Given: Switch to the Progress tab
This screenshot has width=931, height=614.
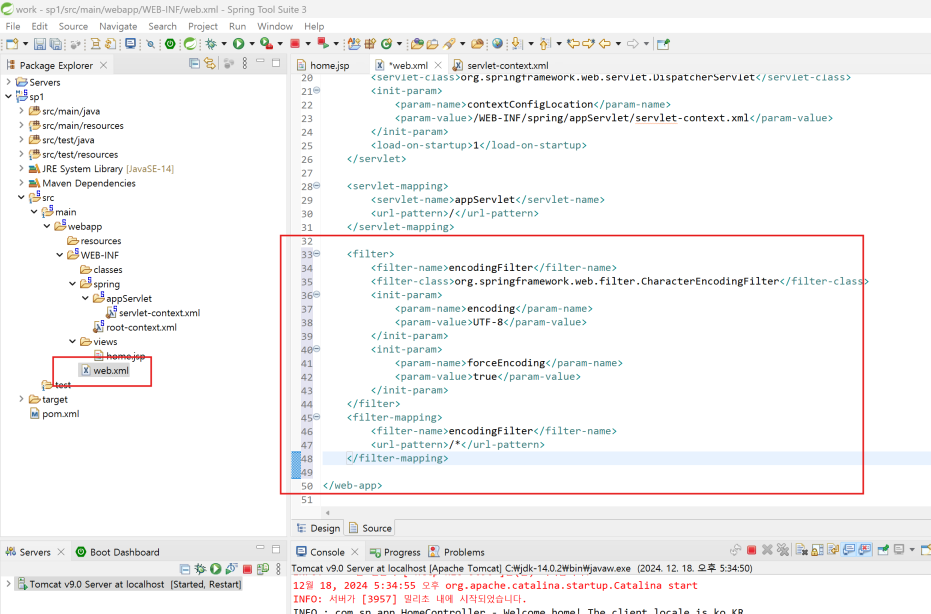Looking at the screenshot, I should point(395,552).
